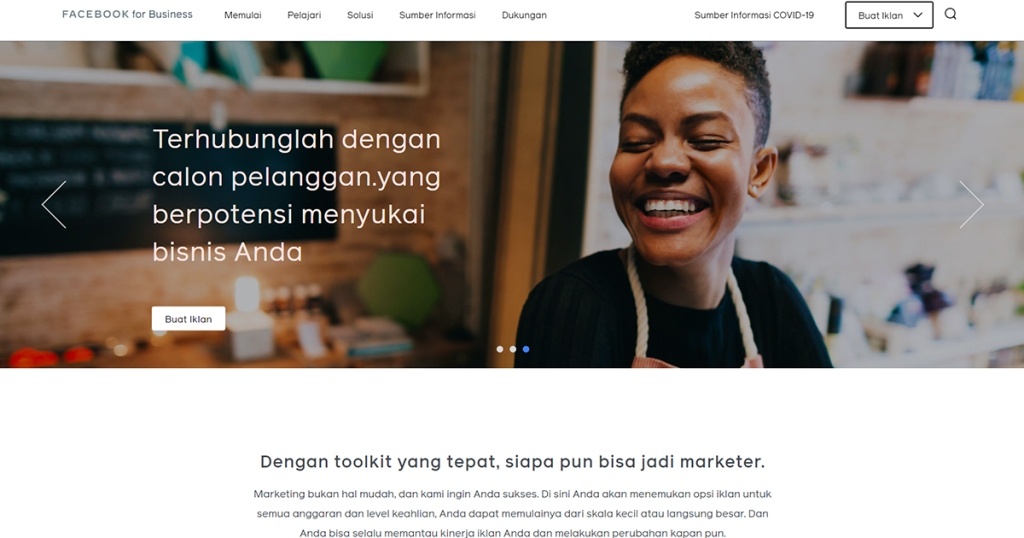Open the Pelajari navigation menu
Viewport: 1024px width, 538px height.
click(304, 15)
